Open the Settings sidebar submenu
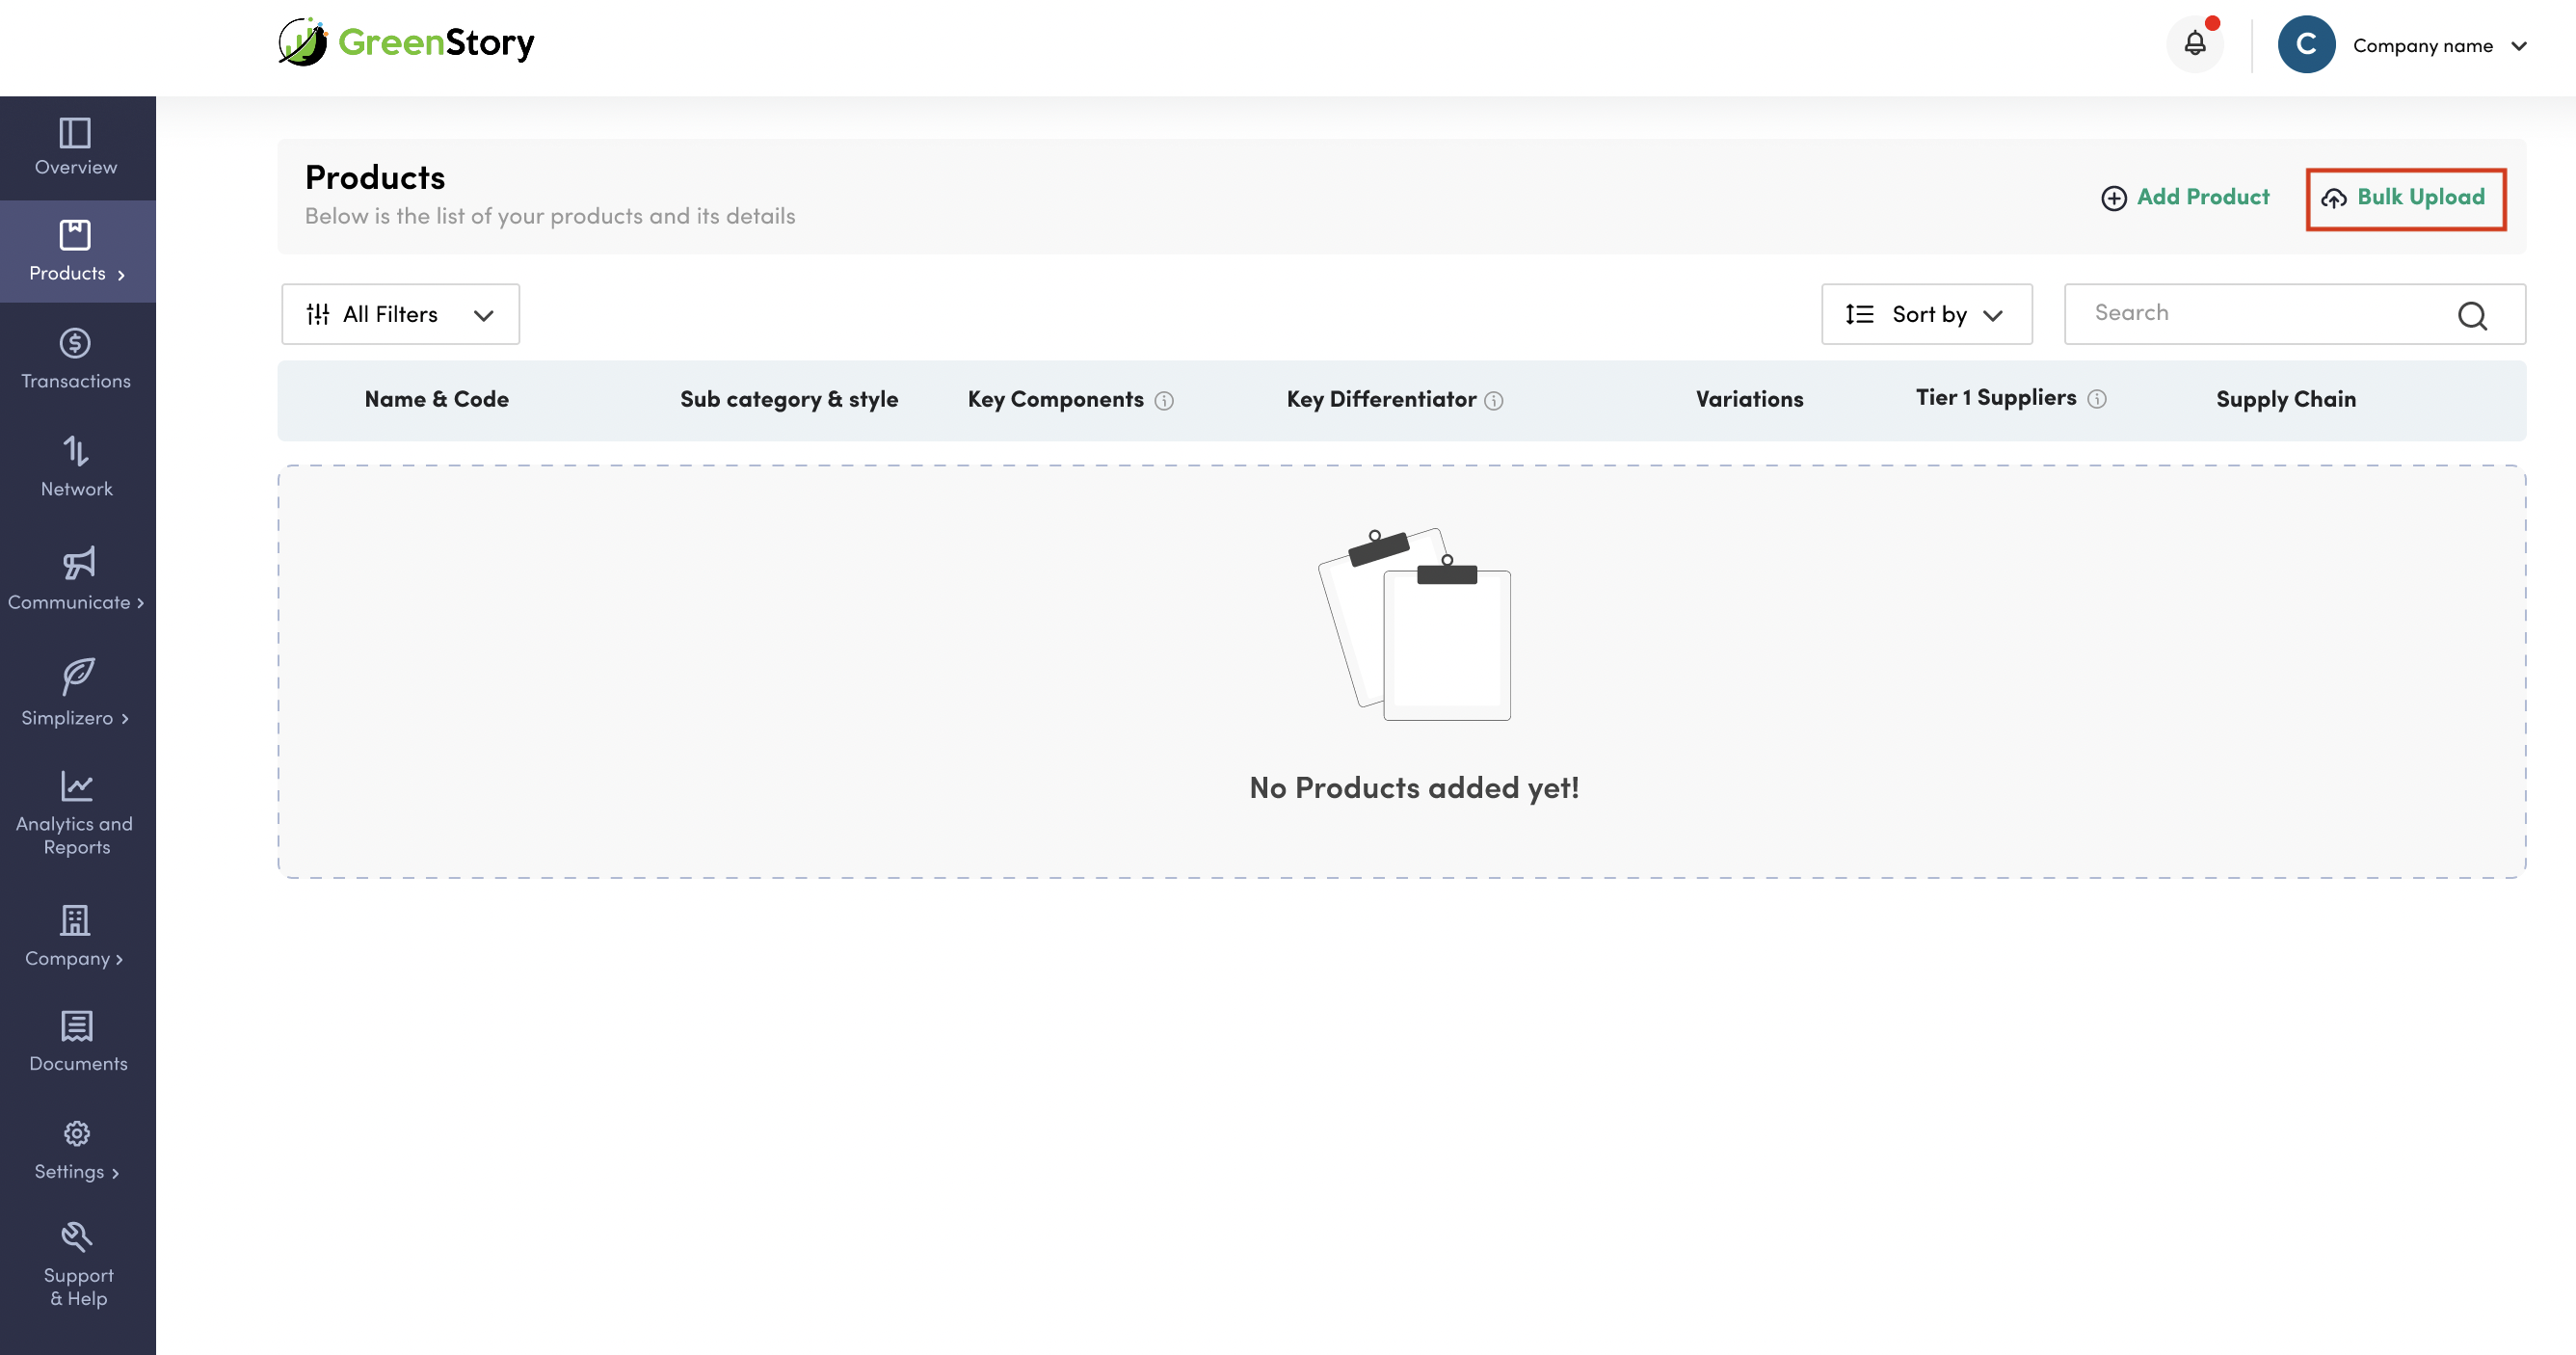 (x=76, y=1150)
